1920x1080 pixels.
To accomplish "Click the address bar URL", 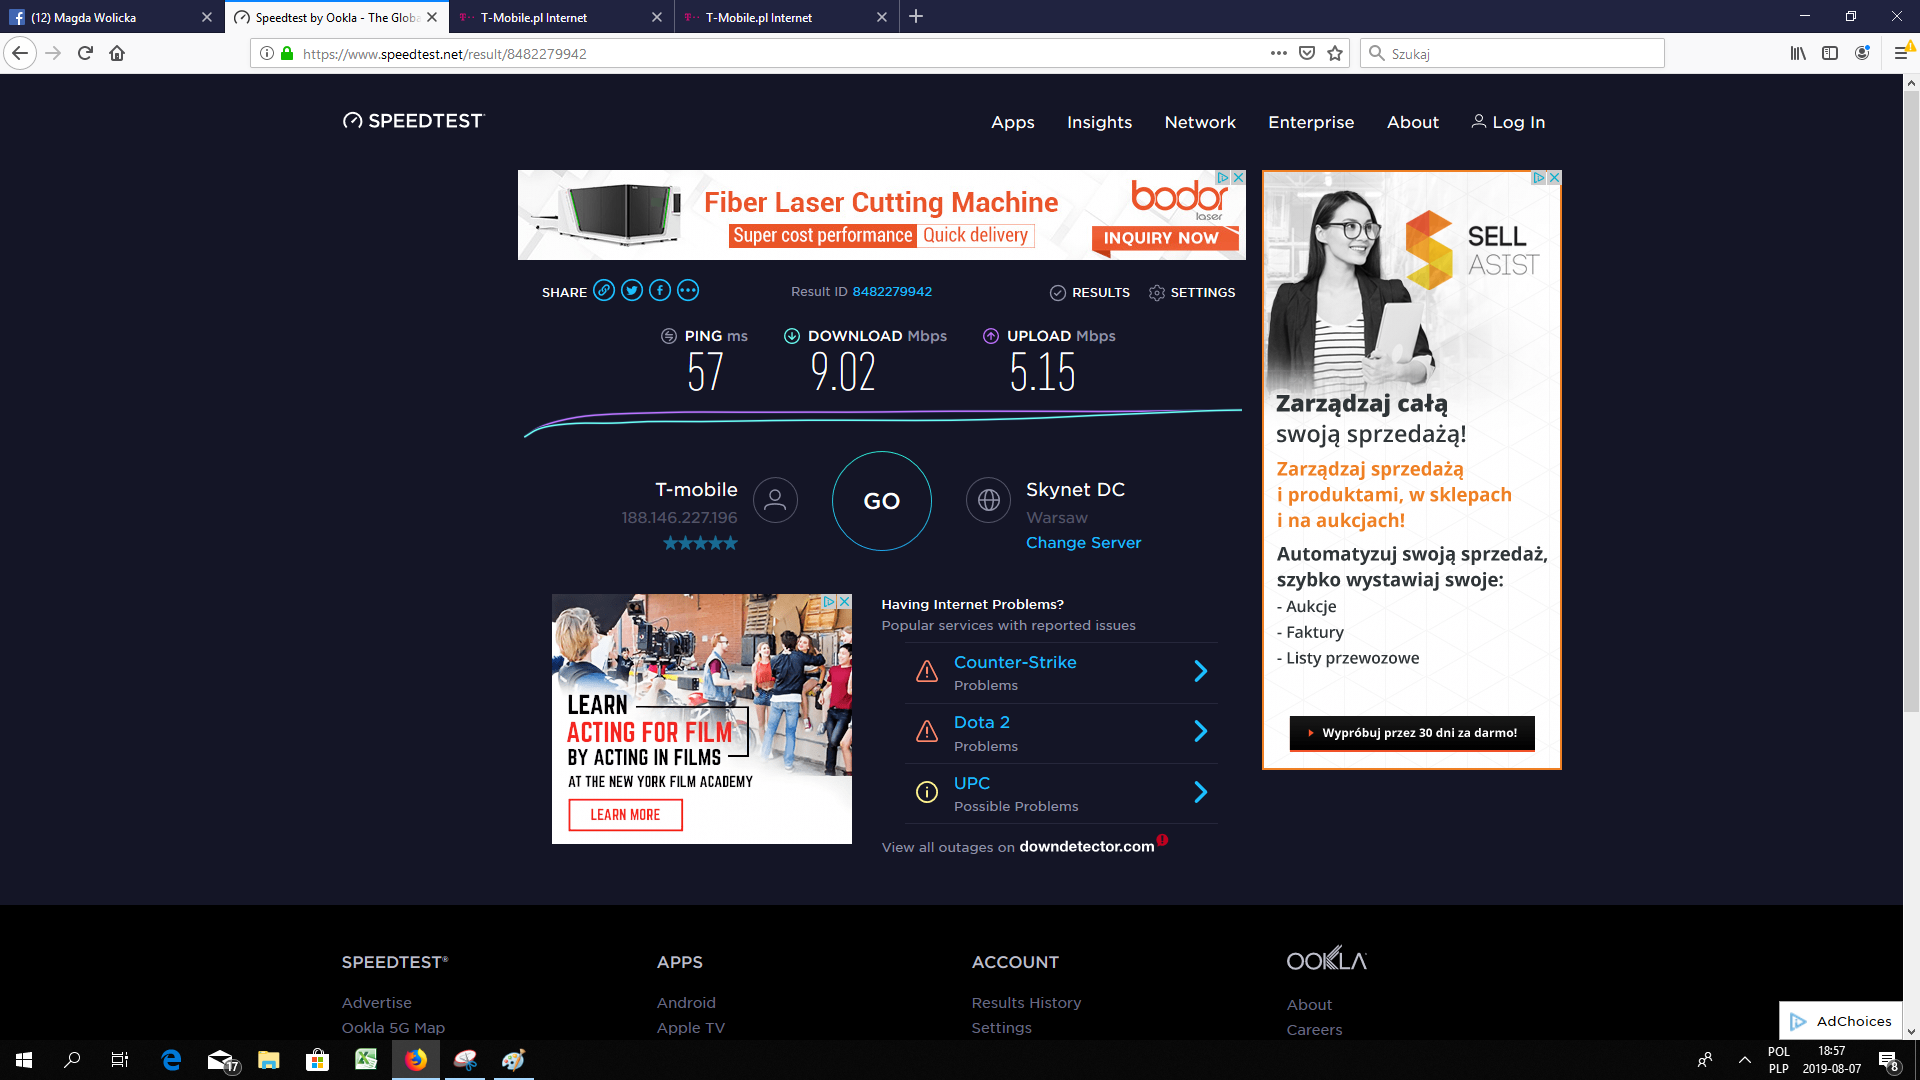I will click(x=444, y=54).
